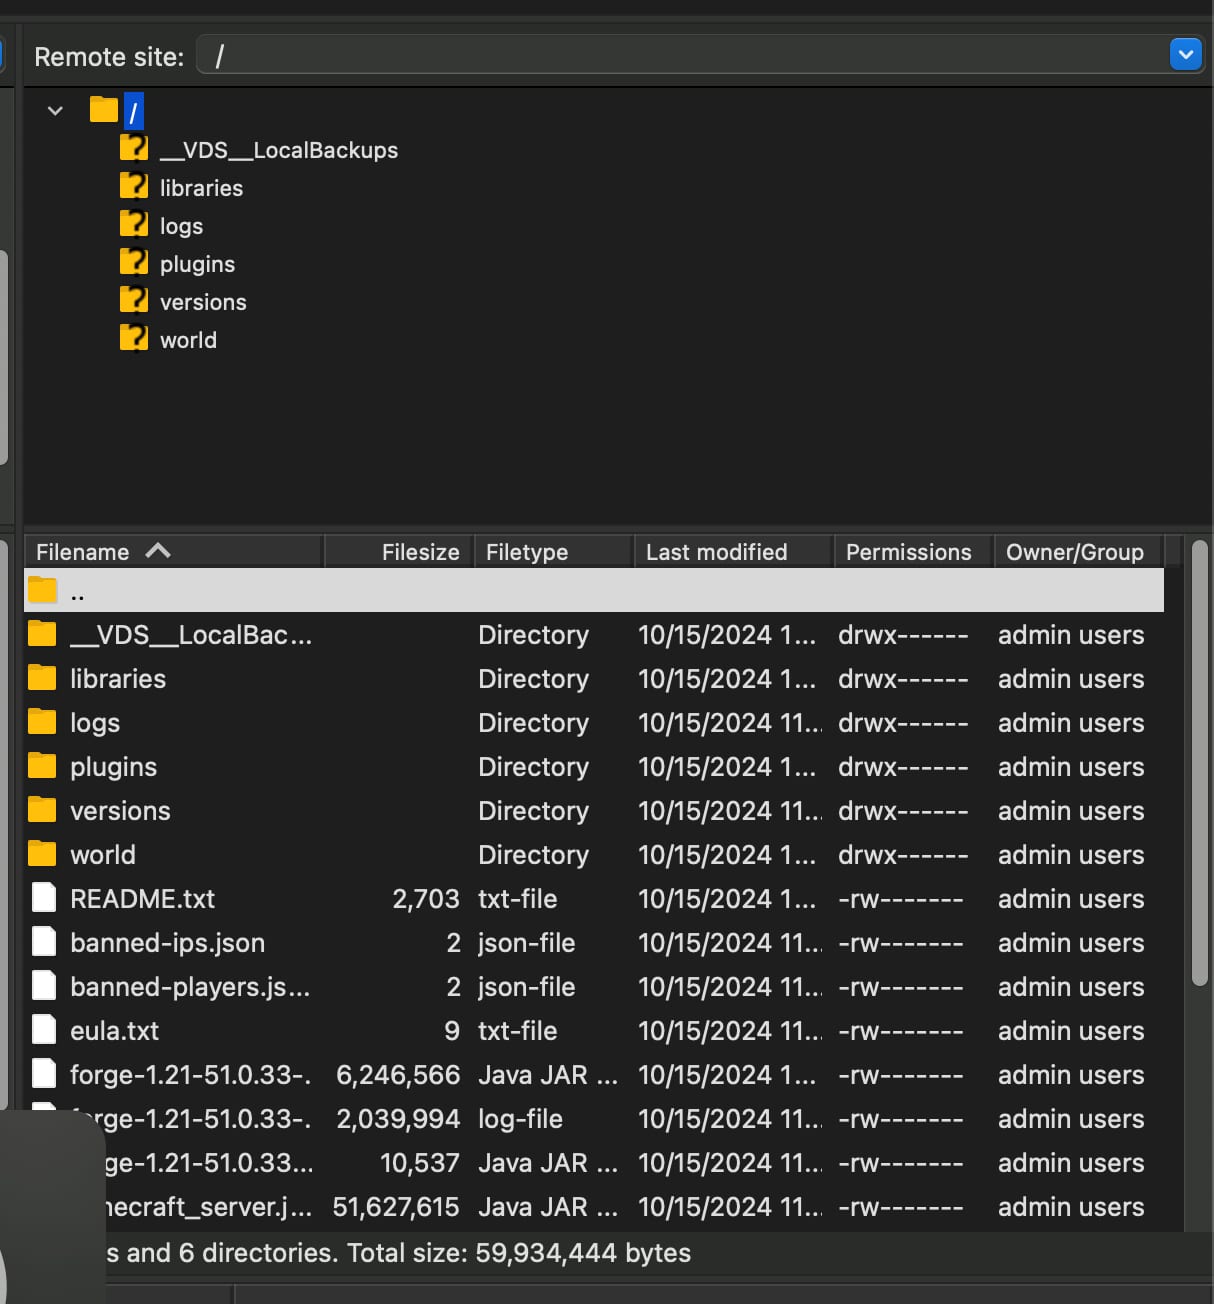Click the Permissions column header
This screenshot has width=1214, height=1304.
[x=908, y=552]
